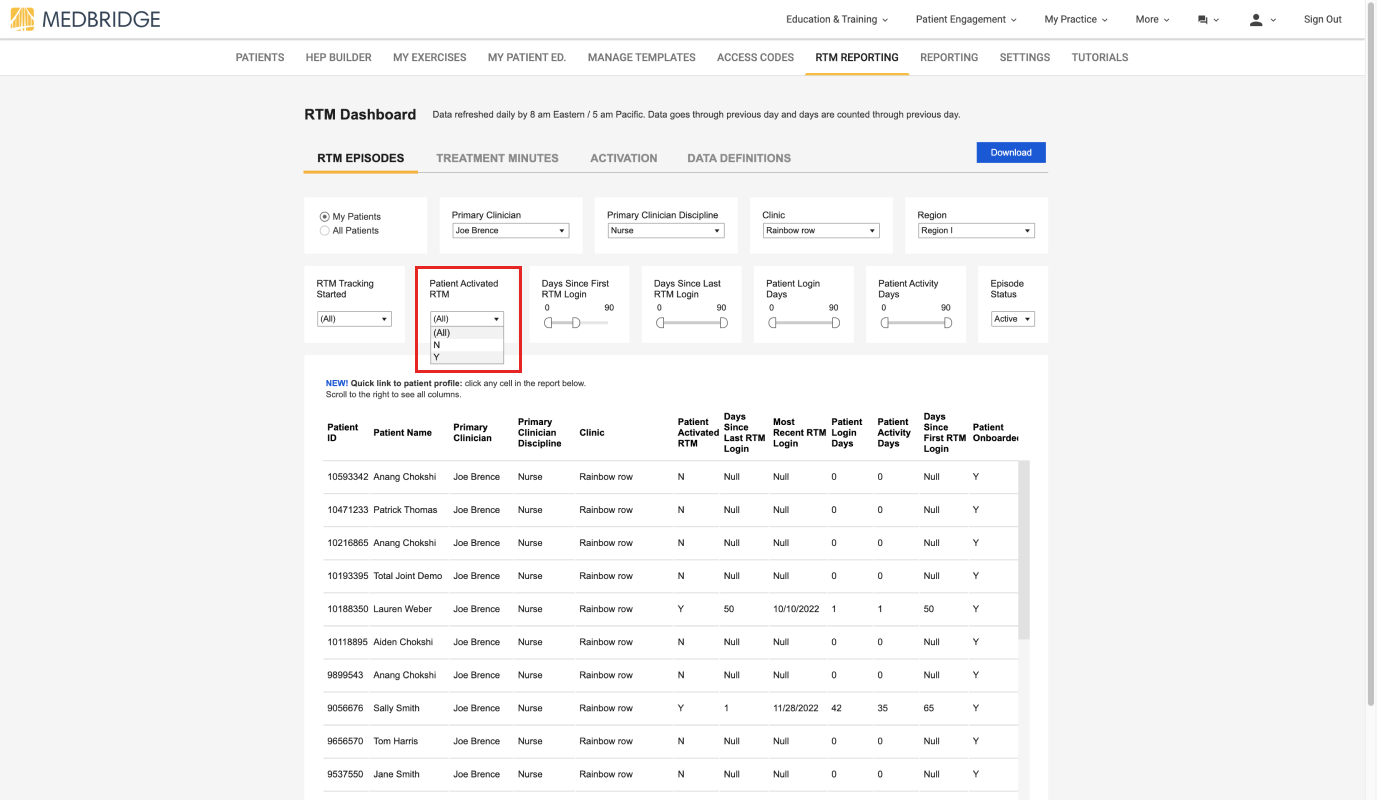Switch to the Data Definitions tab
The width and height of the screenshot is (1377, 800).
[x=739, y=158]
